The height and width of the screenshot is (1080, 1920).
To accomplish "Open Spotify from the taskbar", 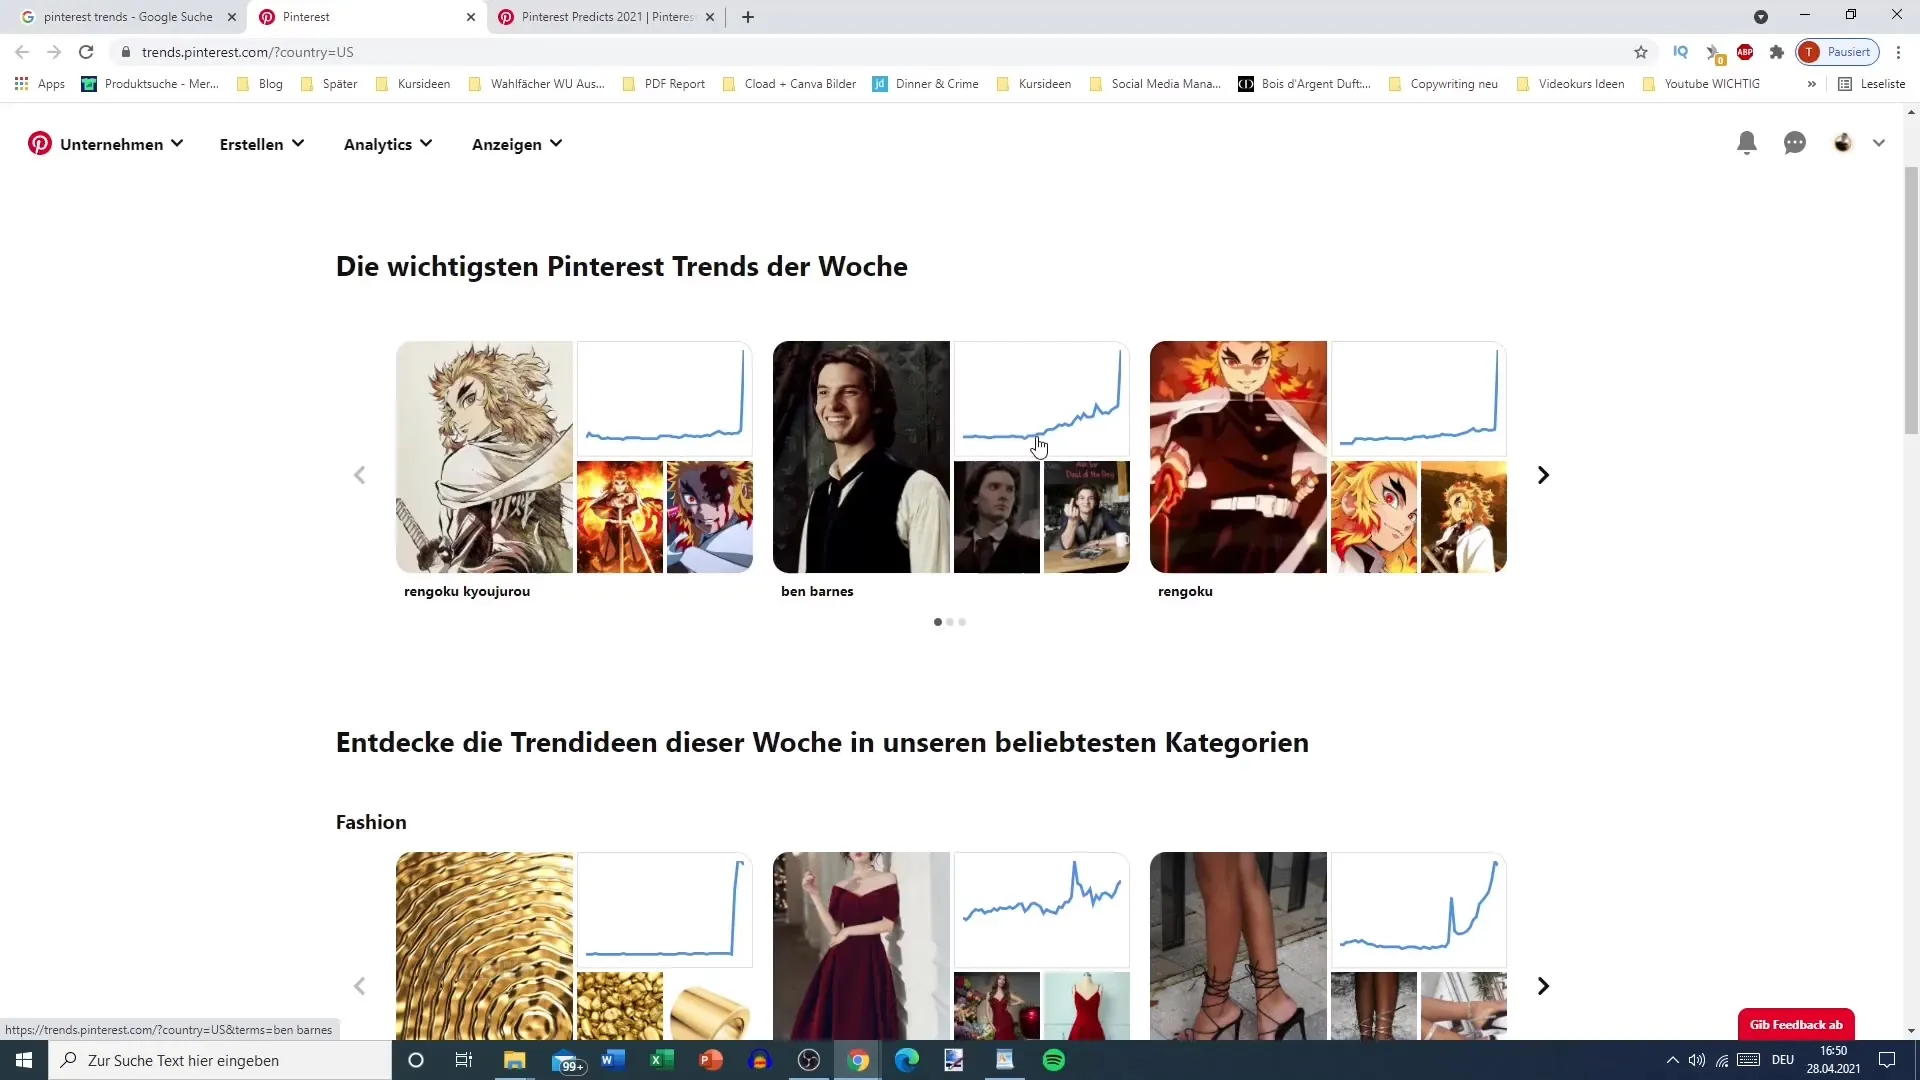I will click(1054, 1060).
